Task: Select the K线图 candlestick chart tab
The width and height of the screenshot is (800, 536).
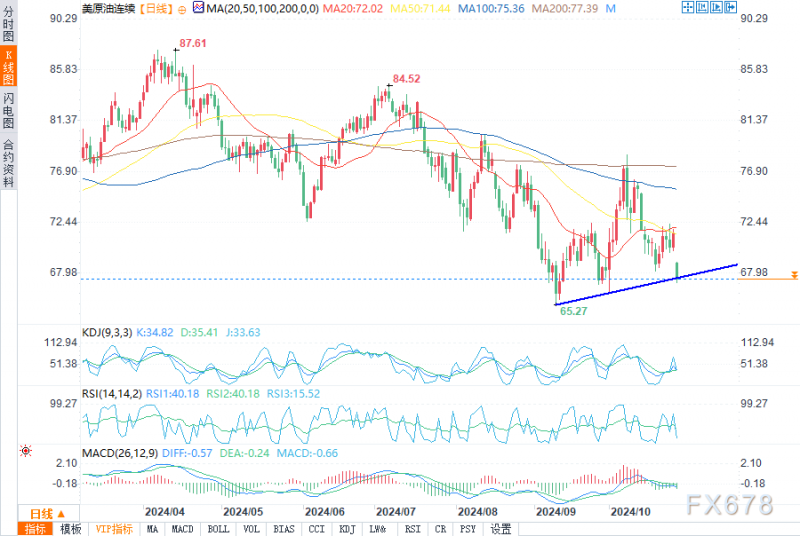Action: [x=8, y=66]
